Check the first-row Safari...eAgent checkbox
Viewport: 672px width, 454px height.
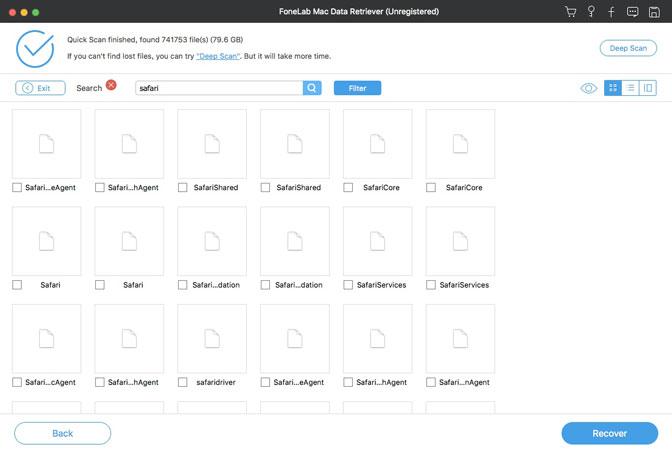(17, 188)
